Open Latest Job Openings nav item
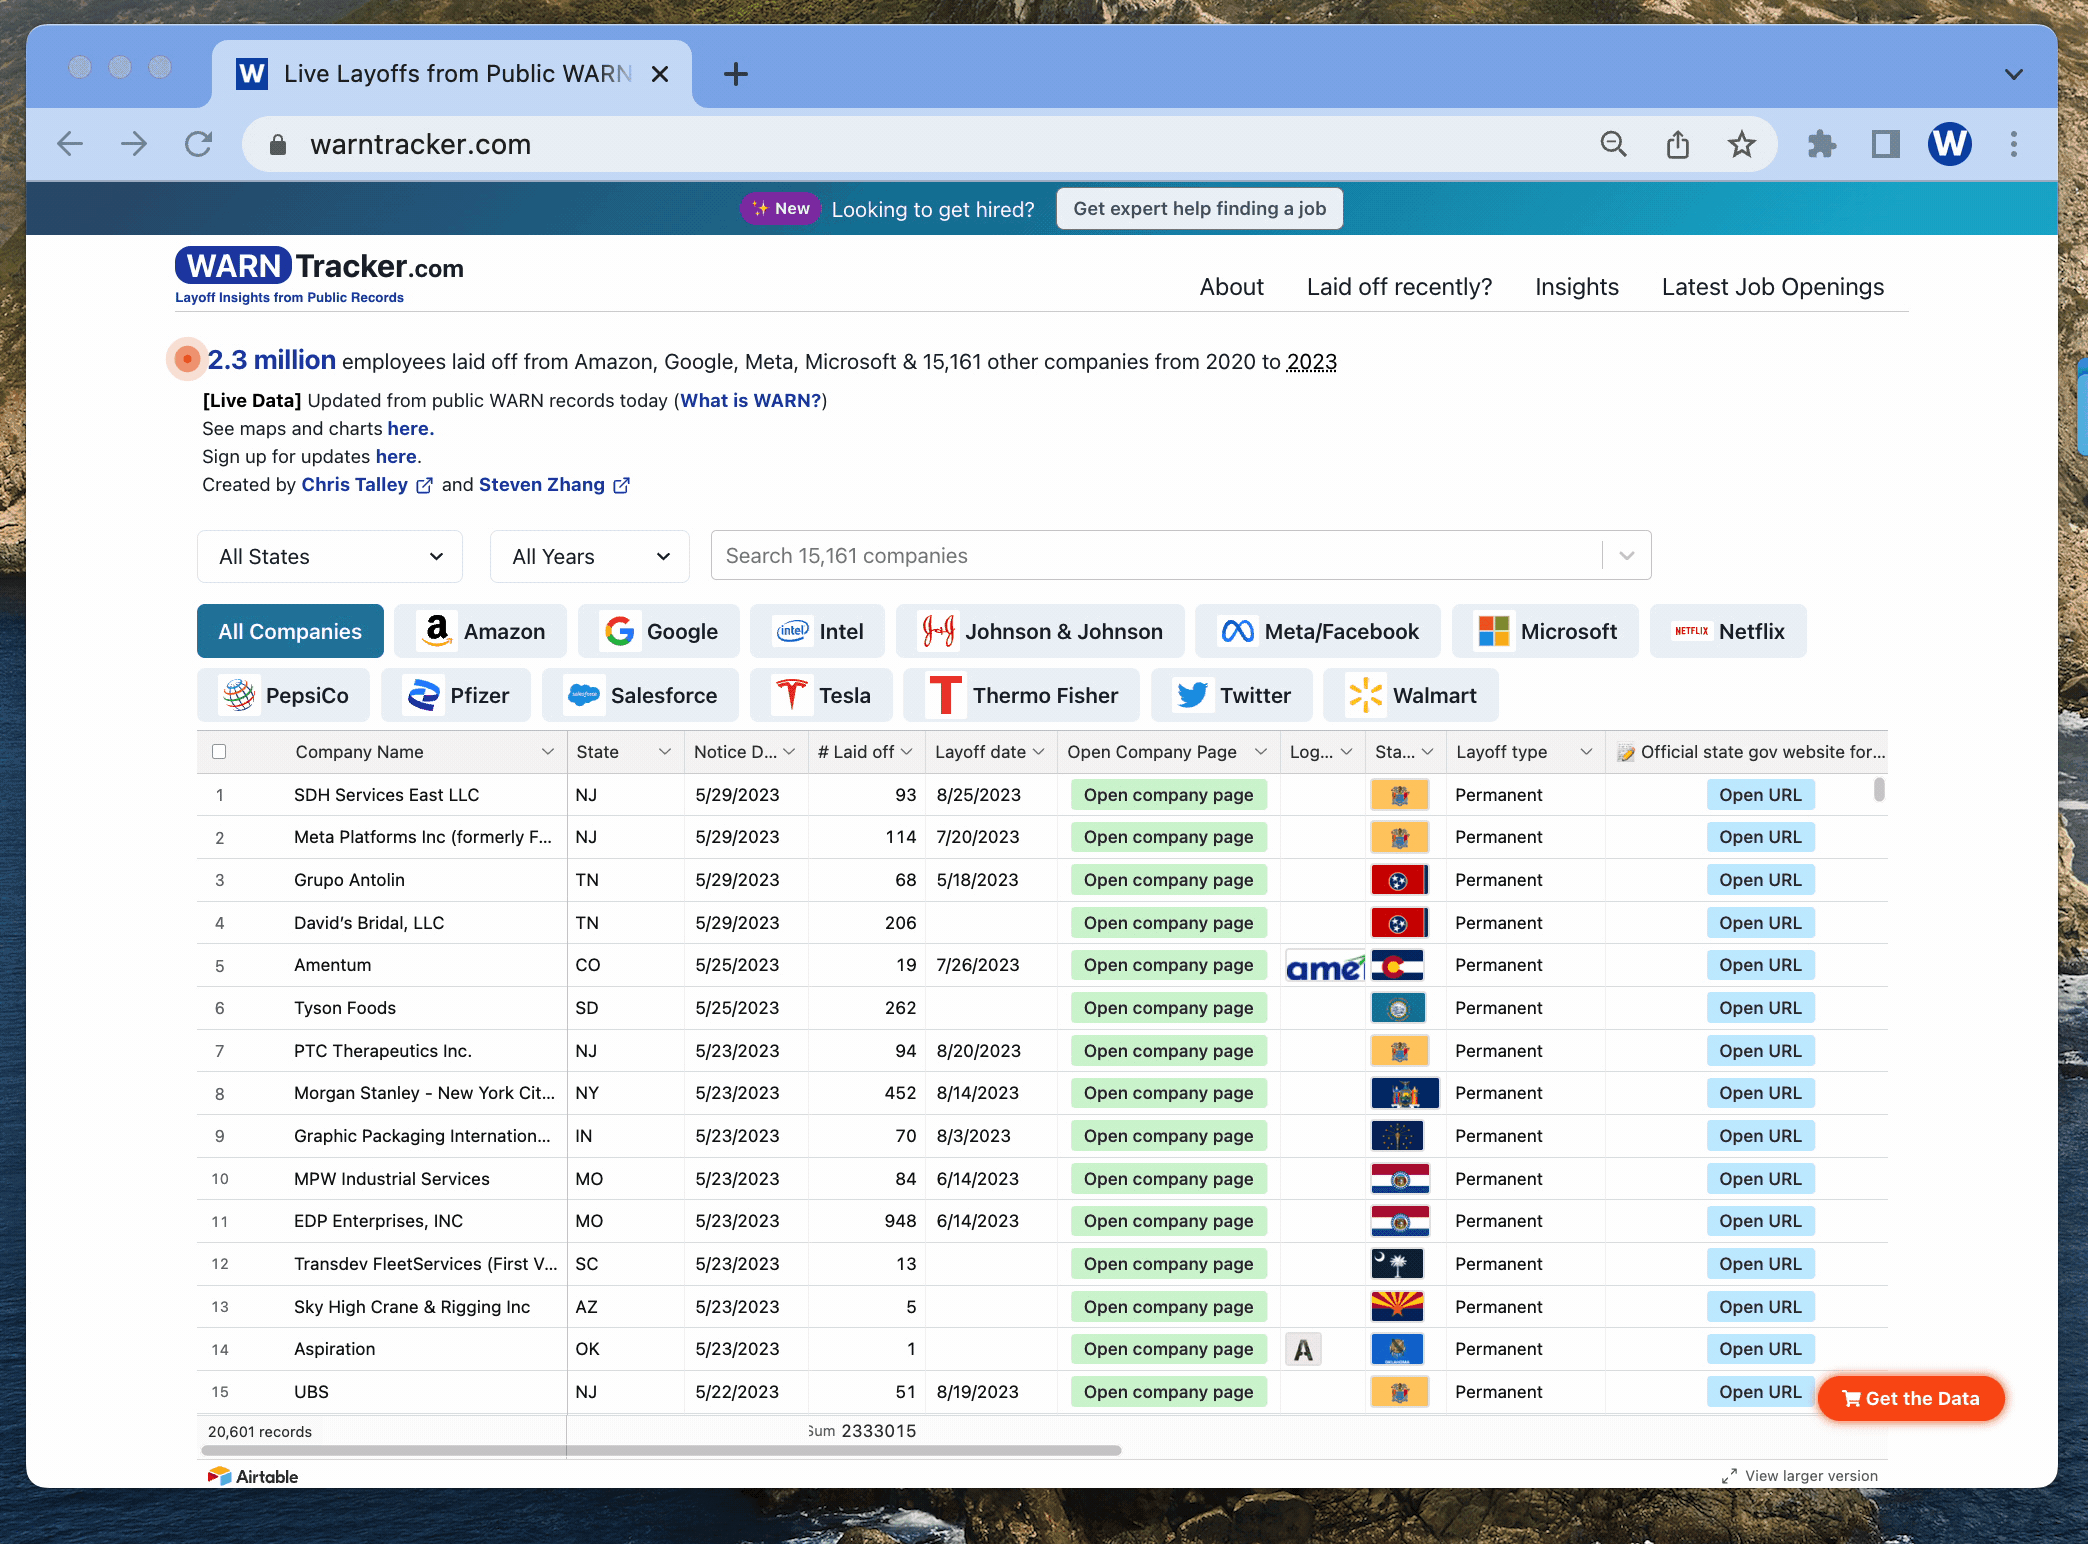Viewport: 2088px width, 1544px height. tap(1773, 287)
